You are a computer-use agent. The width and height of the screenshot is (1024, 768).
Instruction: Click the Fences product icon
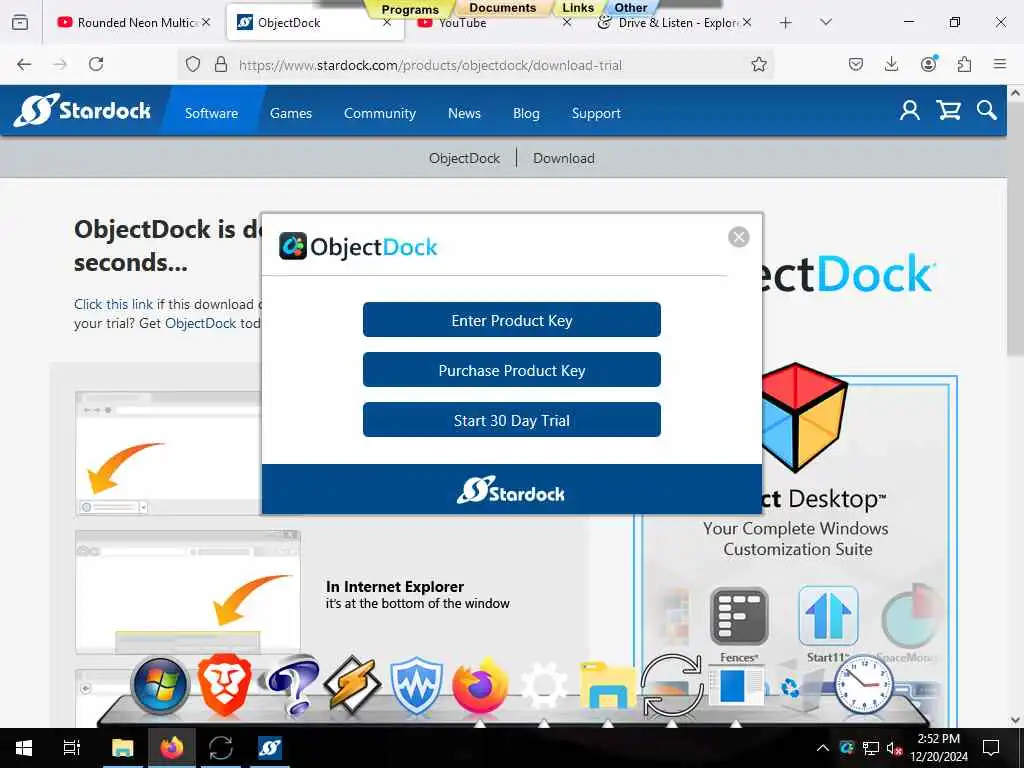[739, 616]
